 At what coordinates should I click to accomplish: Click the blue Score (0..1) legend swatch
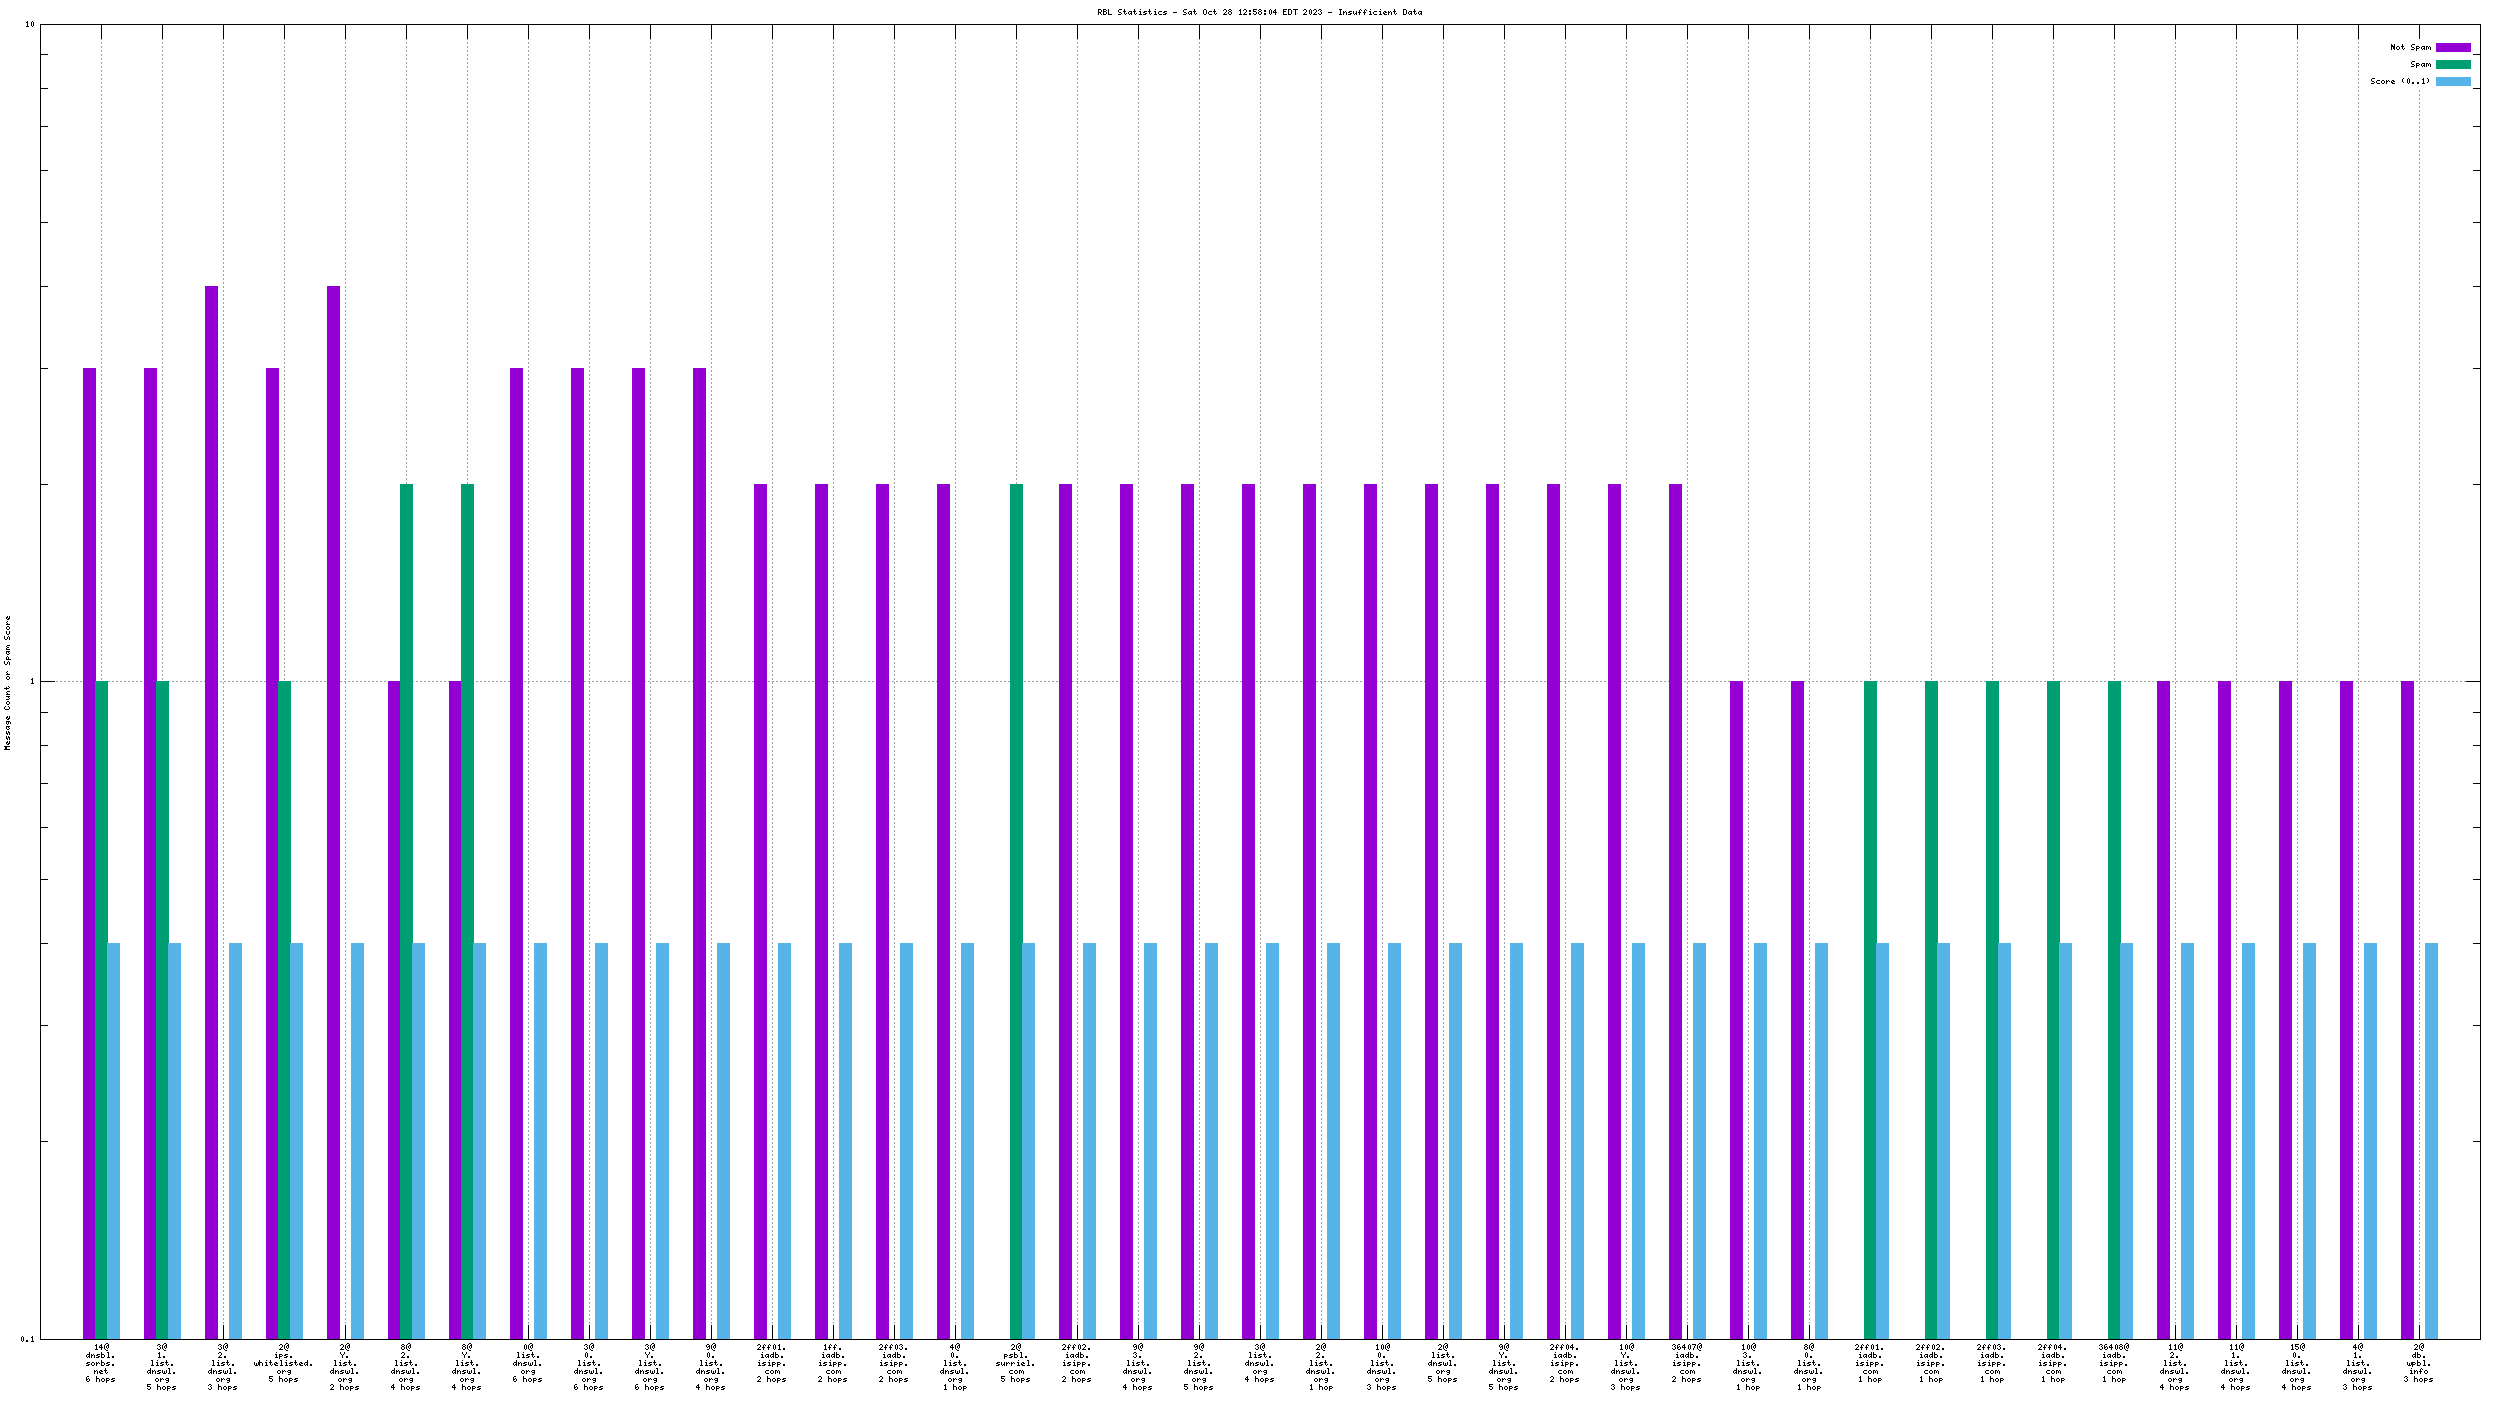click(2452, 81)
